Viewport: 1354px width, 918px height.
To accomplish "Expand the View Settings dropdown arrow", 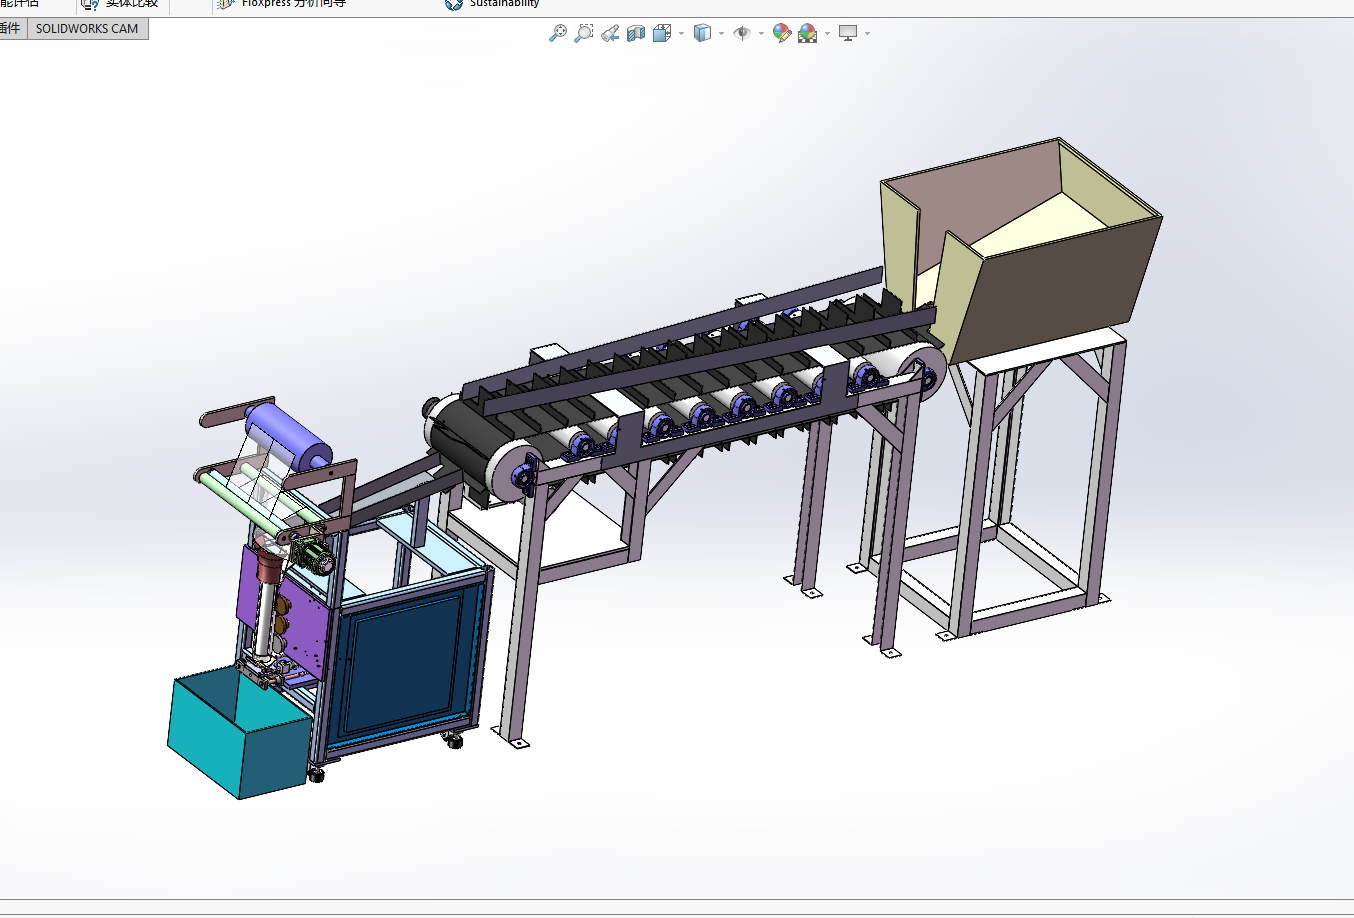I will 868,34.
